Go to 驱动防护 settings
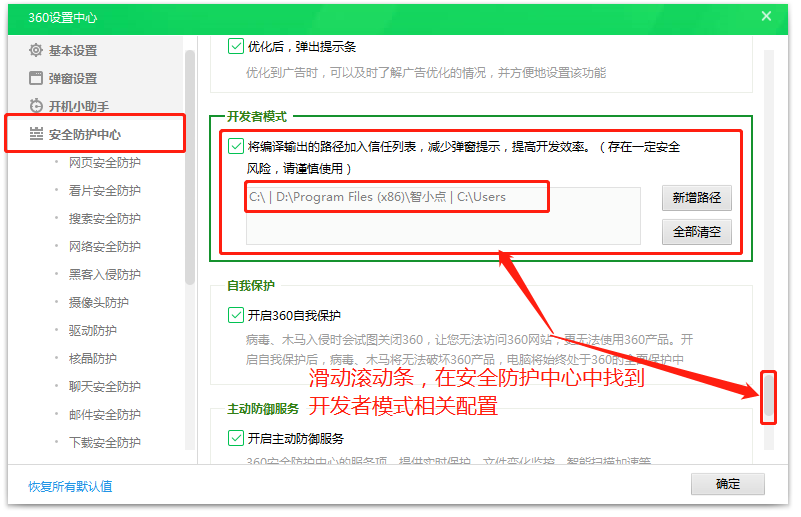 click(92, 331)
